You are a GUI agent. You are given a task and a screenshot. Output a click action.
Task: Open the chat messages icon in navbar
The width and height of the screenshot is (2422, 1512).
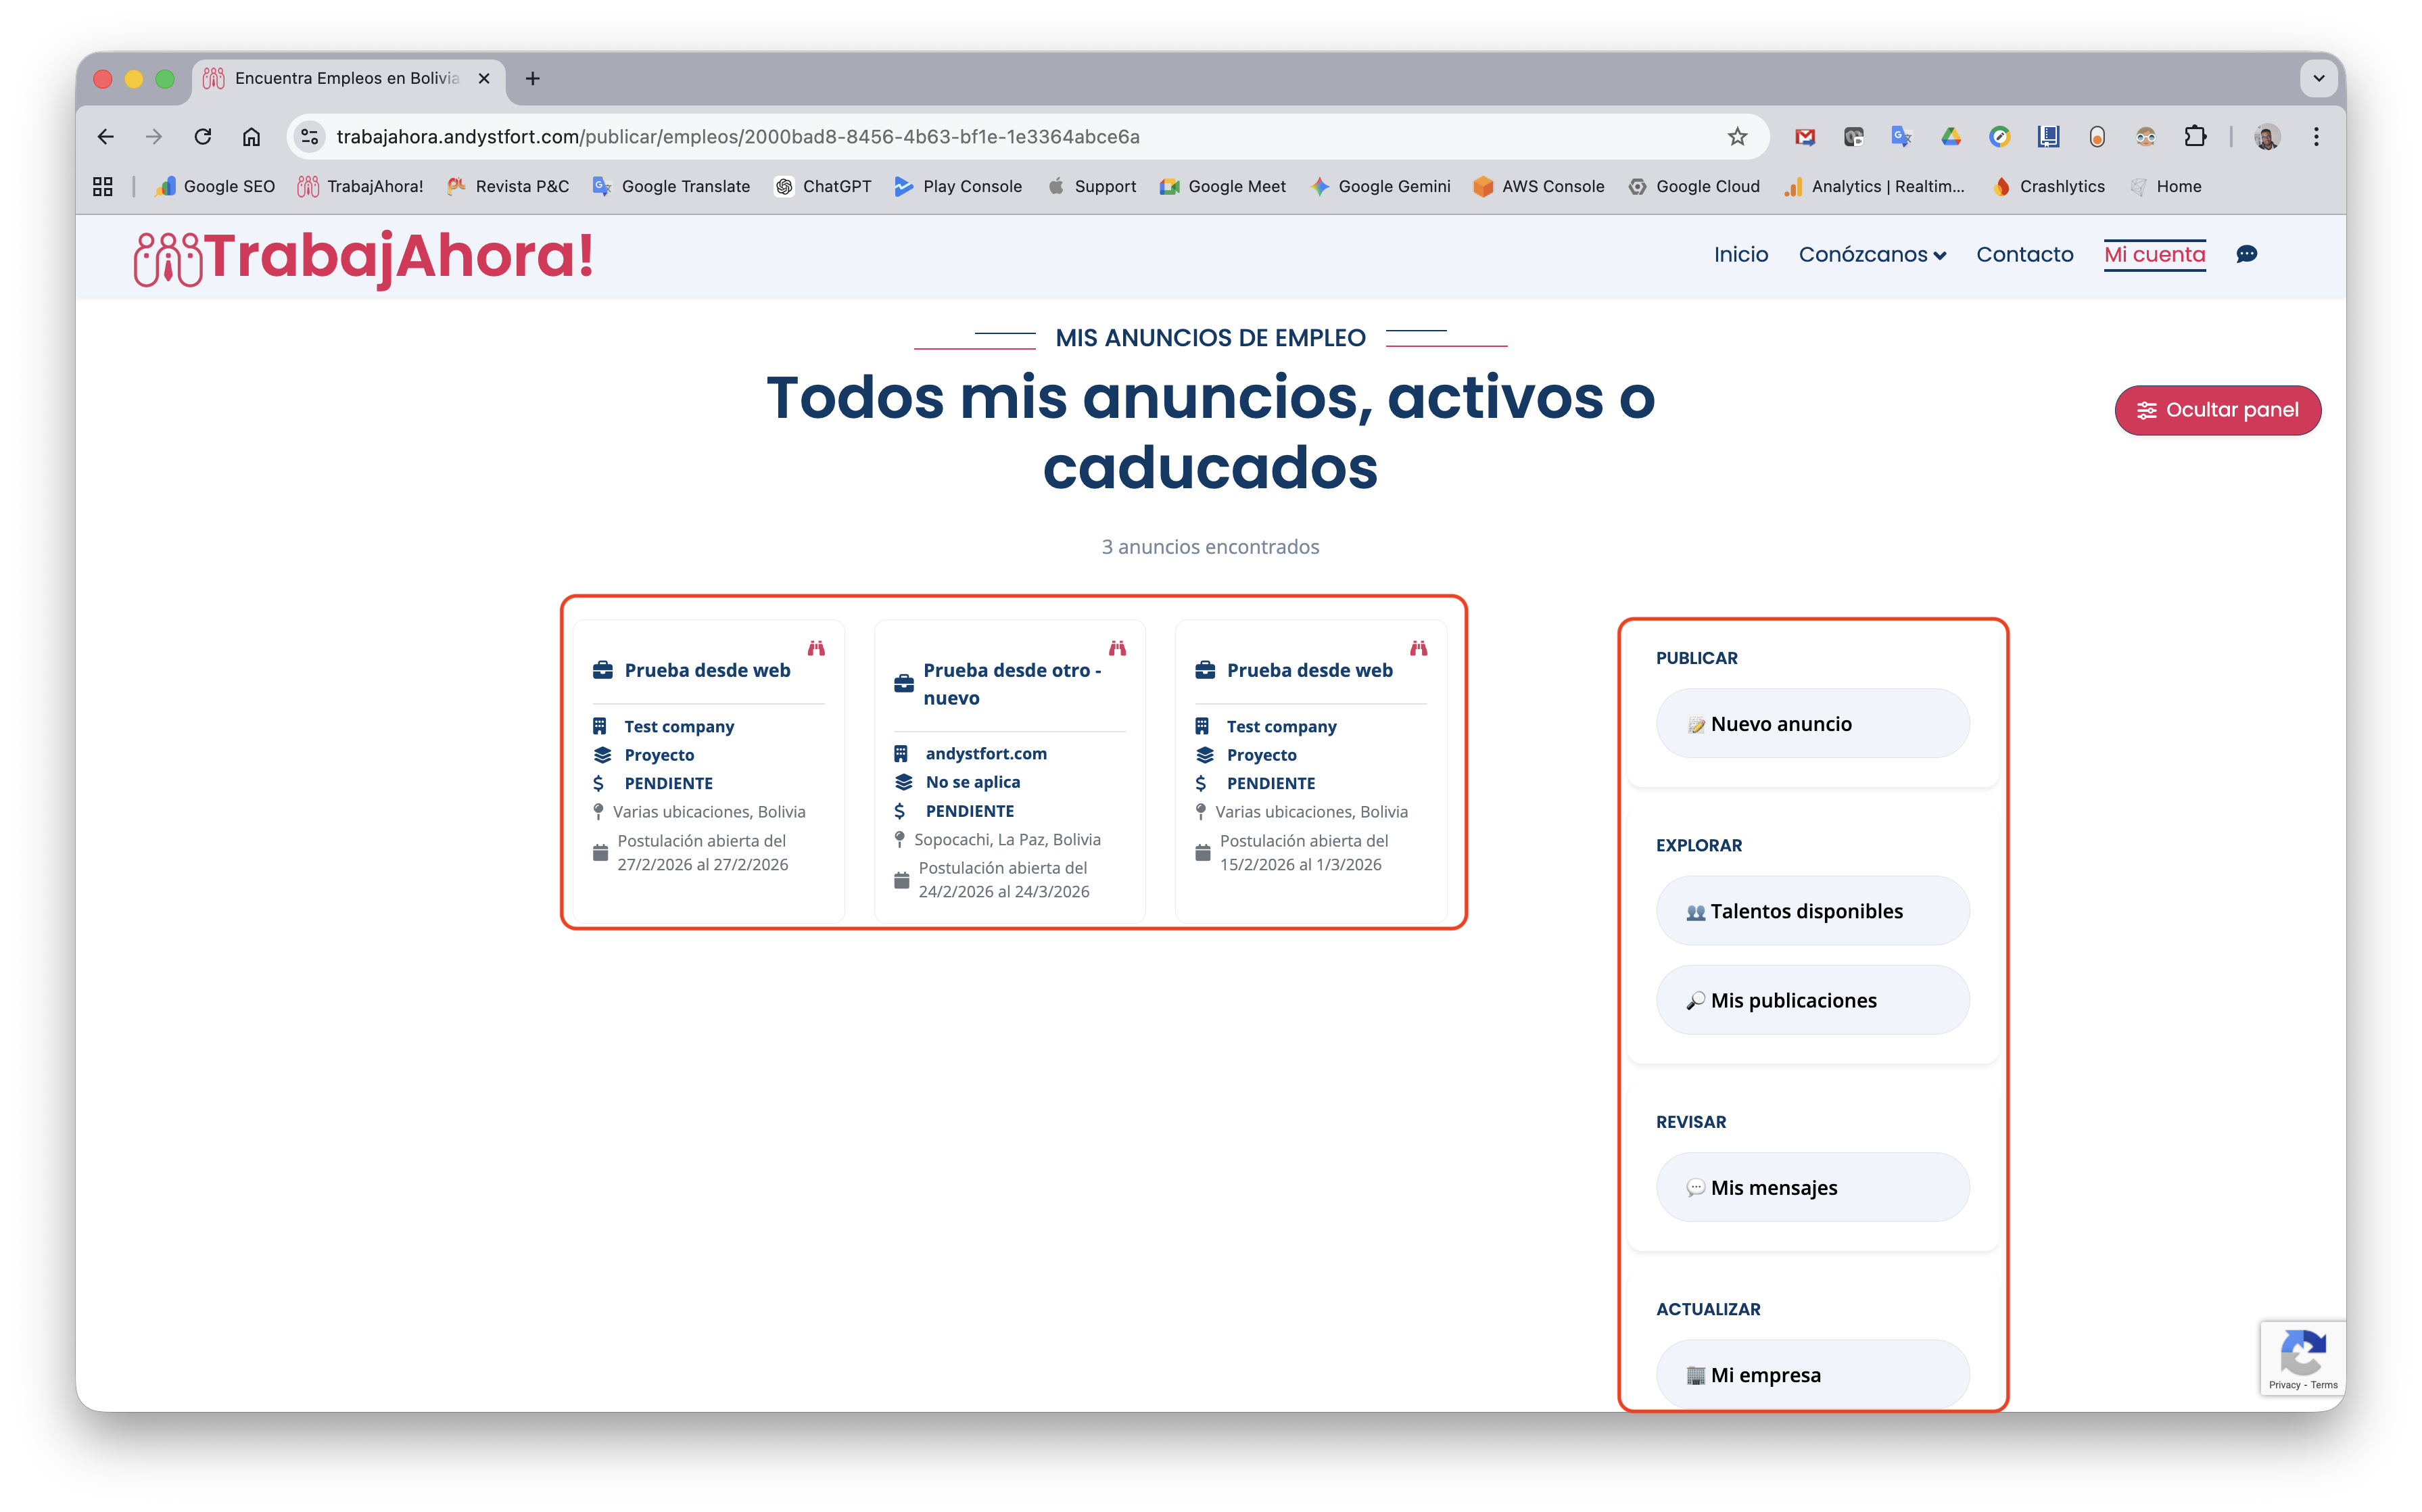click(x=2246, y=254)
